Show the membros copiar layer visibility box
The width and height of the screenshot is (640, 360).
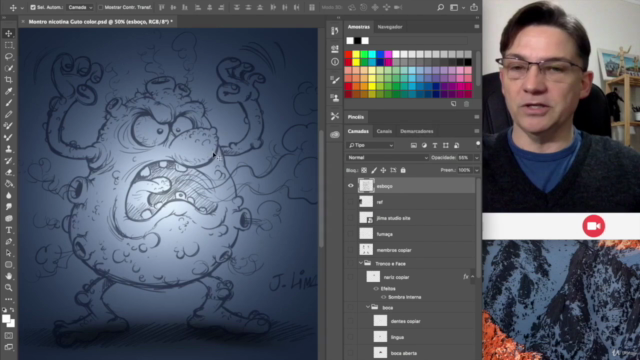(351, 250)
